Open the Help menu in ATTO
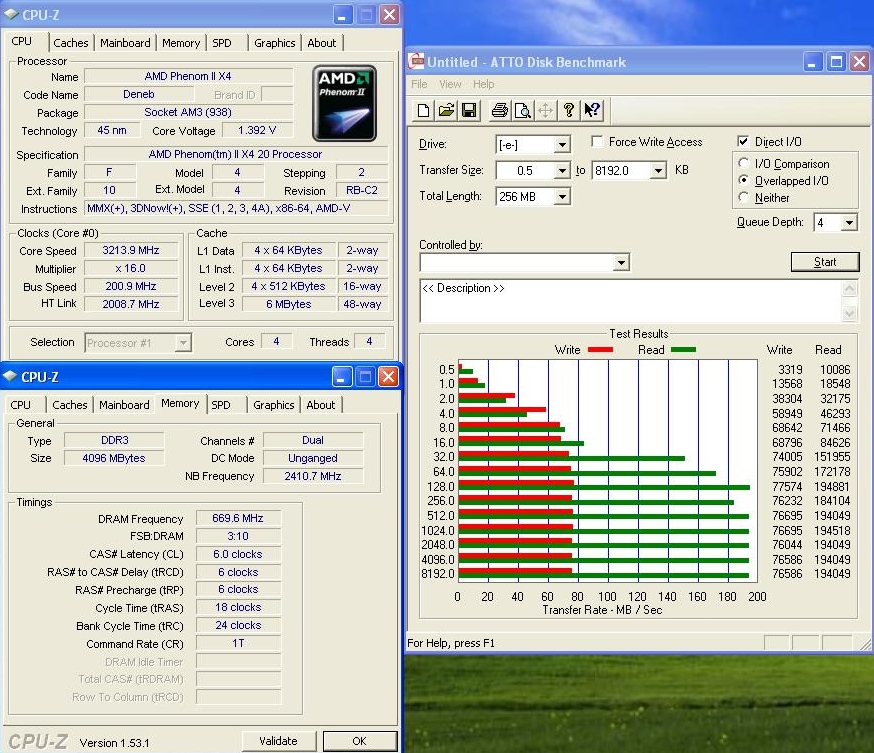The height and width of the screenshot is (753, 874). coord(483,84)
